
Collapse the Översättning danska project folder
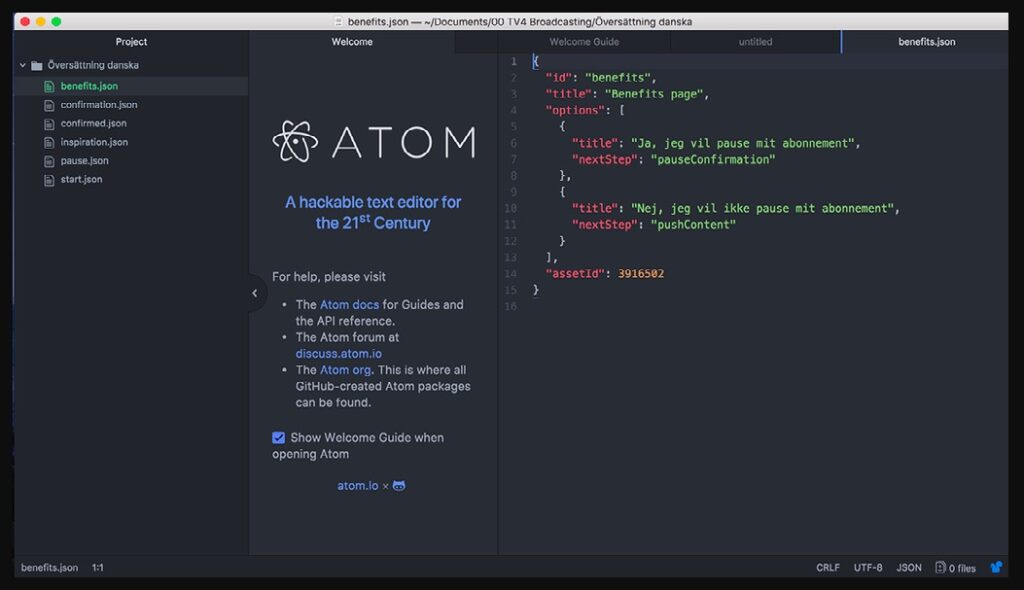23,65
